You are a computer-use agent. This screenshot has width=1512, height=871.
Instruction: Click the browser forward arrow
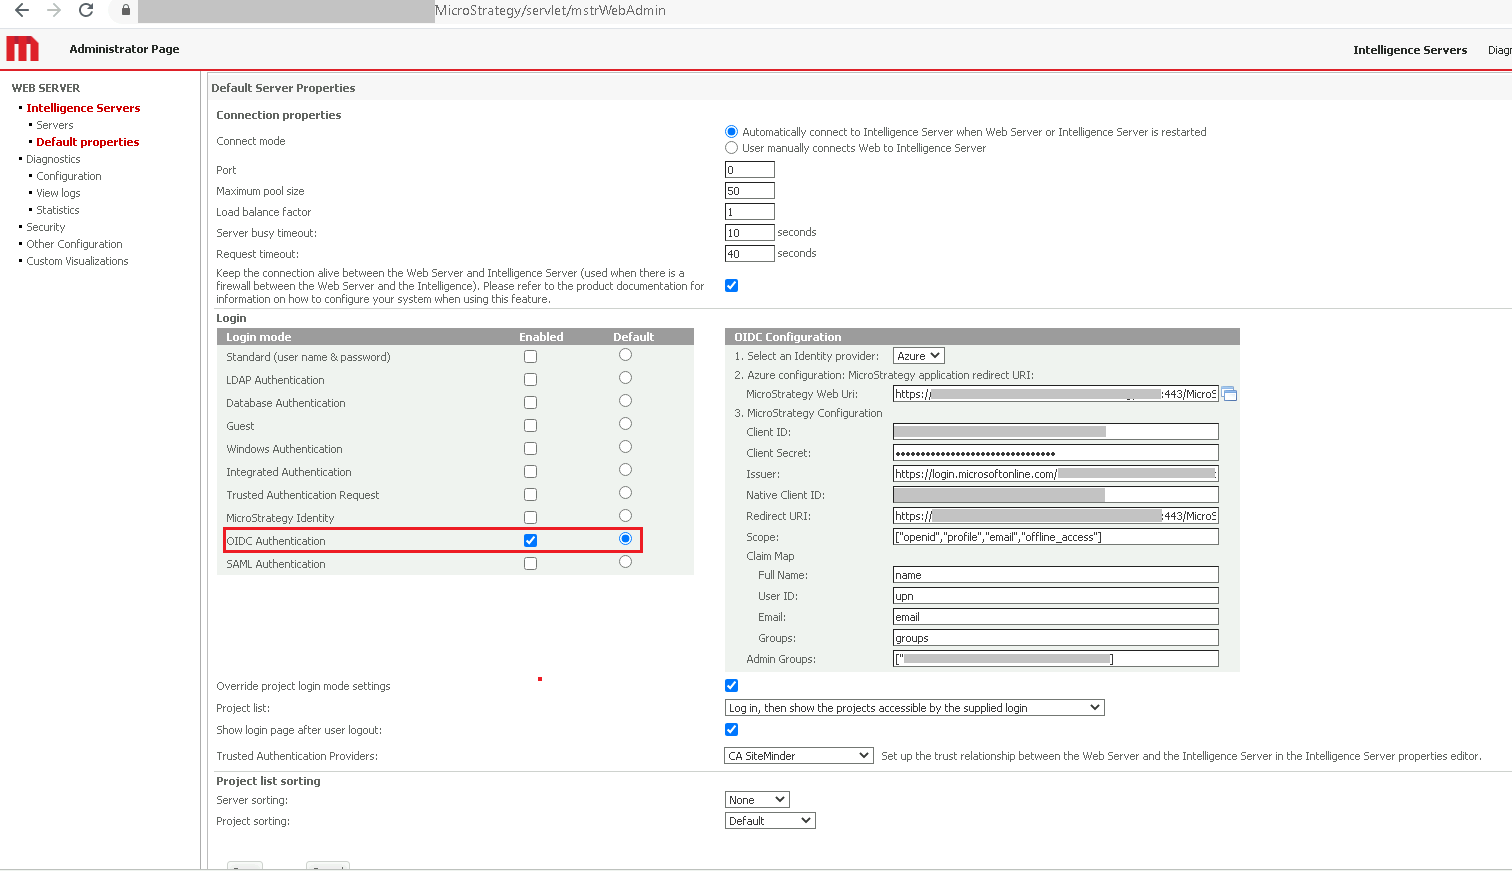54,11
